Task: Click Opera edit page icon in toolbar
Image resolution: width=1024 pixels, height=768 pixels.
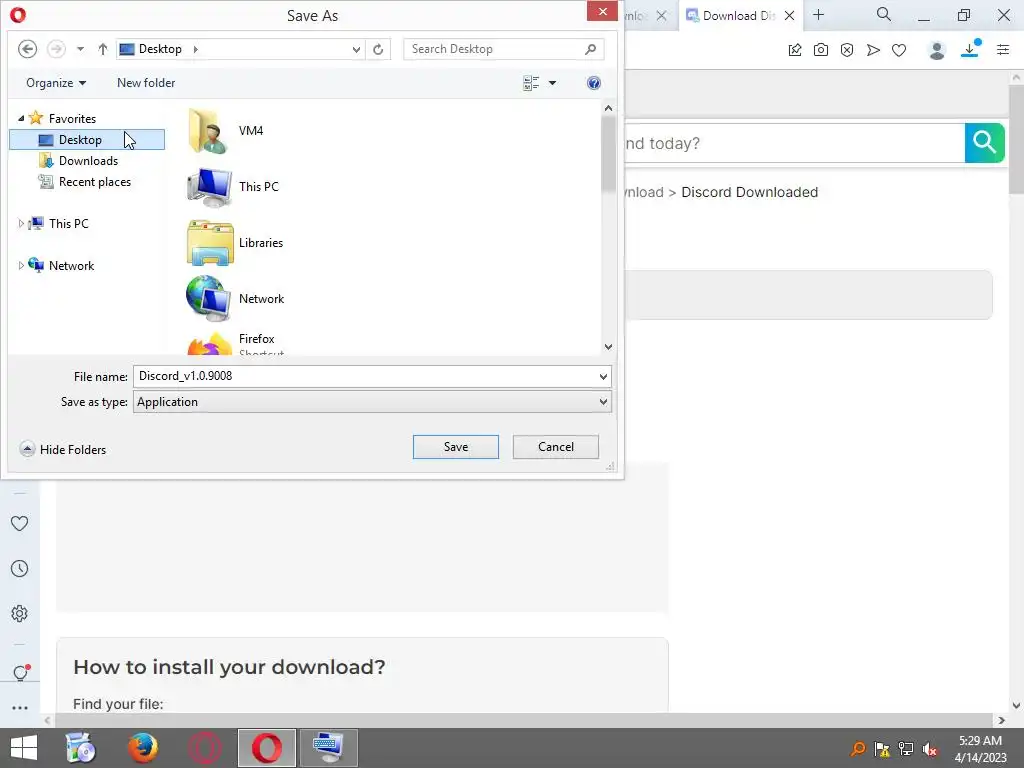Action: click(x=795, y=50)
